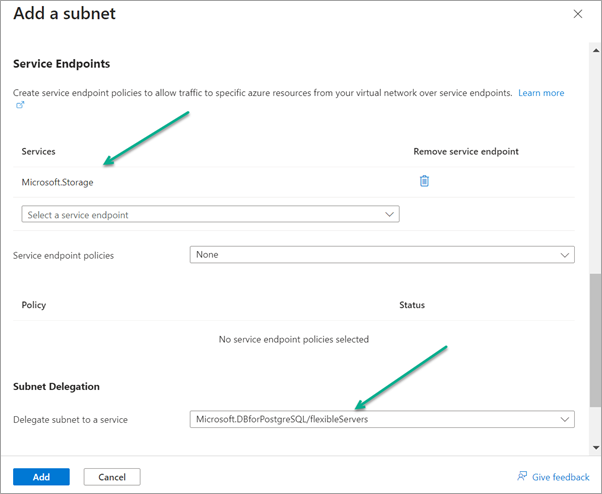
Task: Open the external link icon below the description
Action: 20,105
